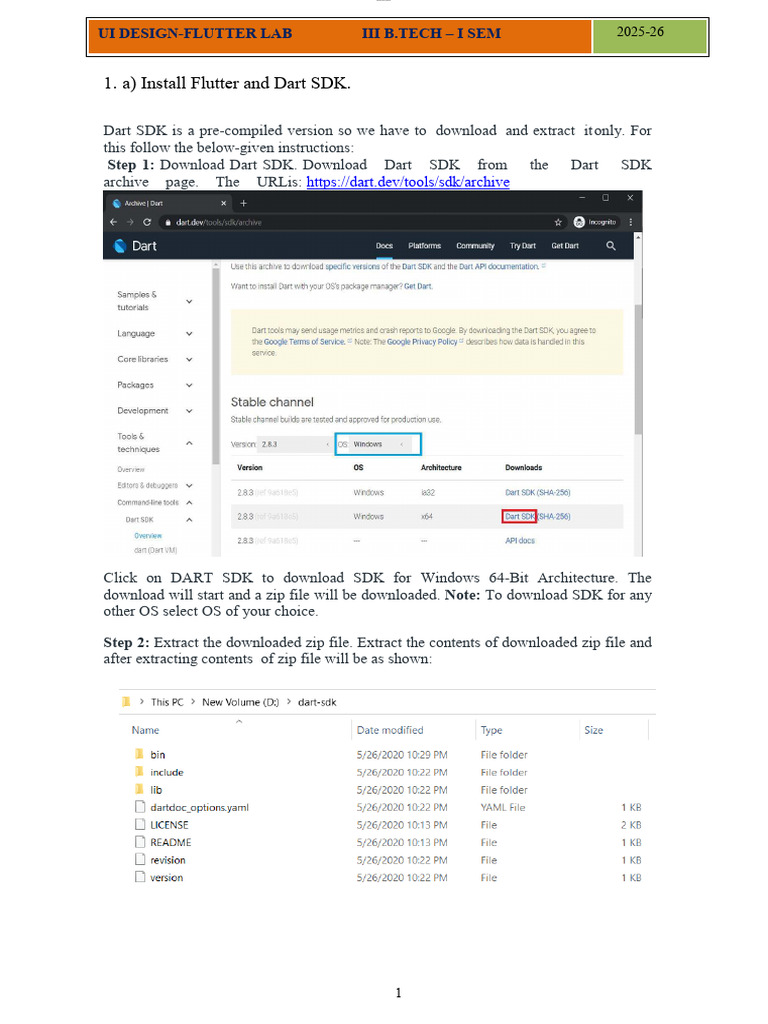Minimize the browser window
768x1024 pixels.
[581, 197]
